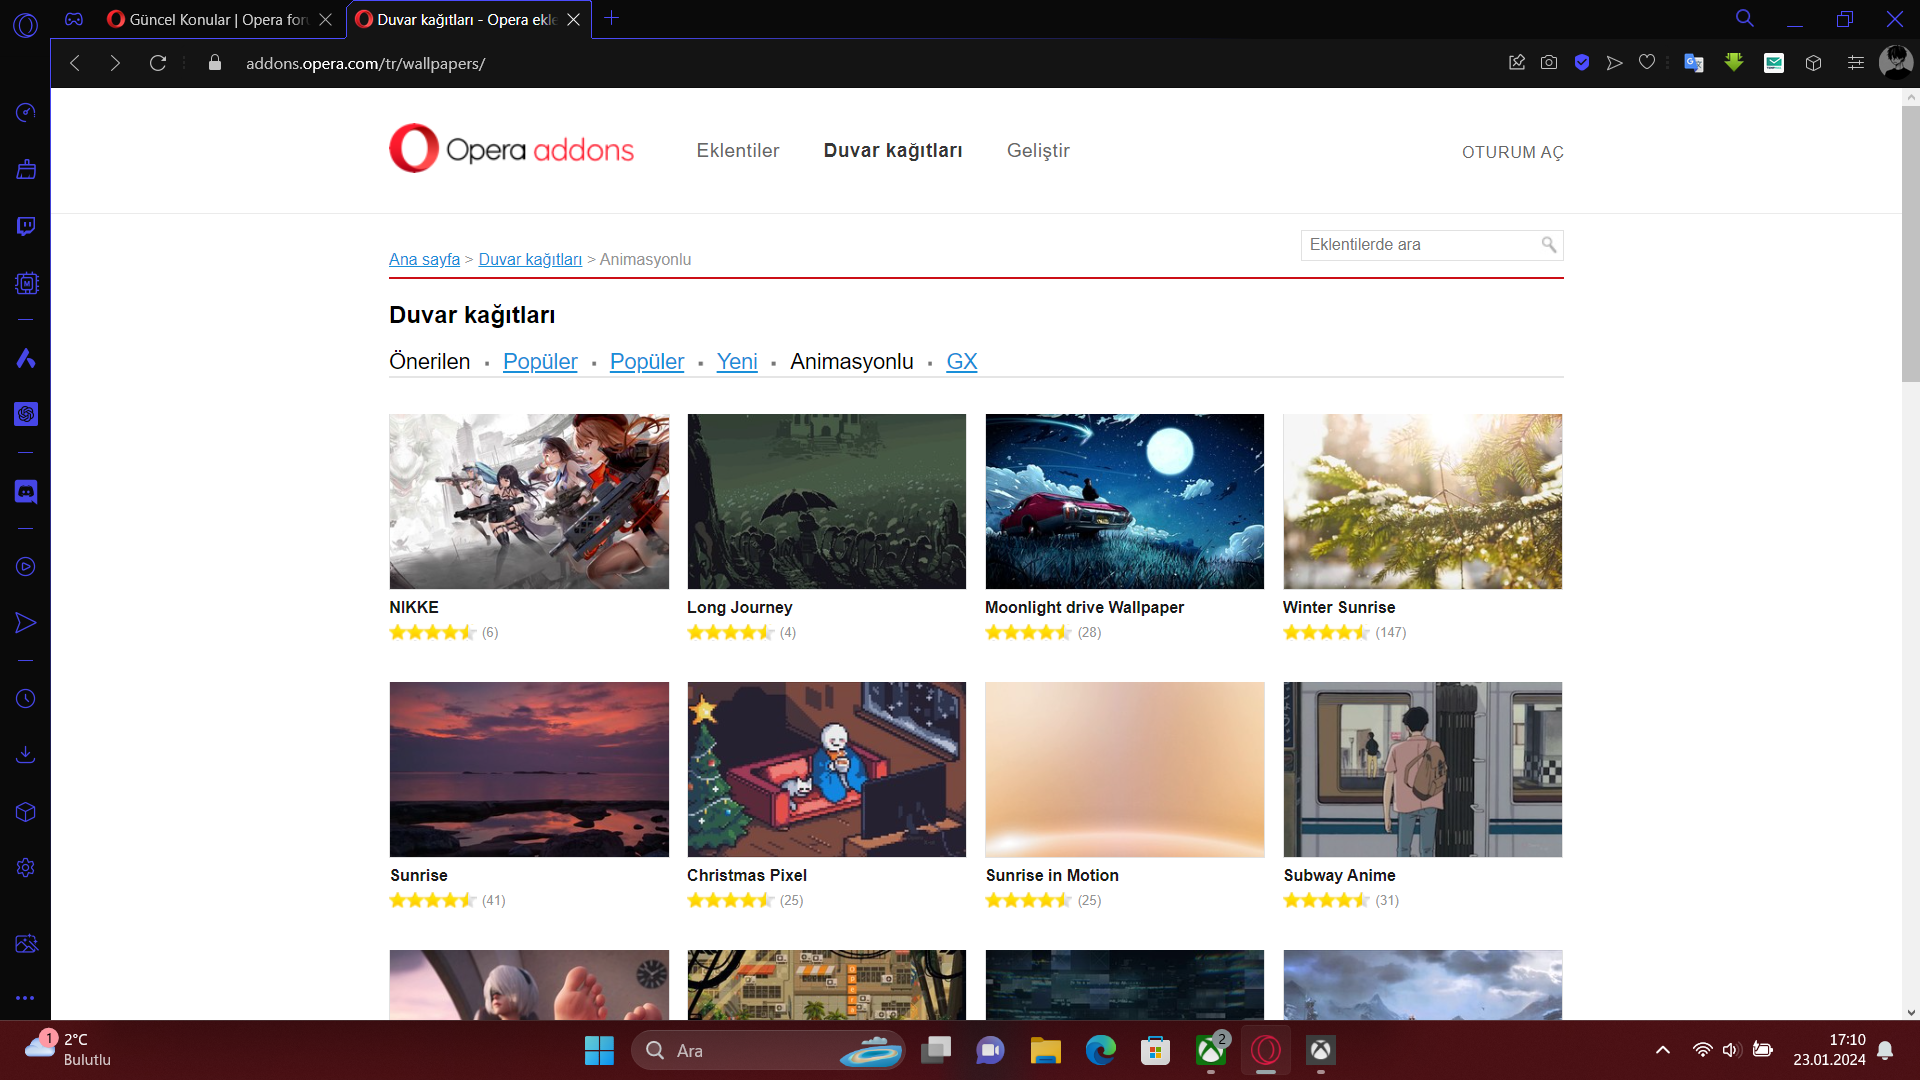Click the Opera GX menu logo
The image size is (1920, 1080).
pyautogui.click(x=26, y=25)
